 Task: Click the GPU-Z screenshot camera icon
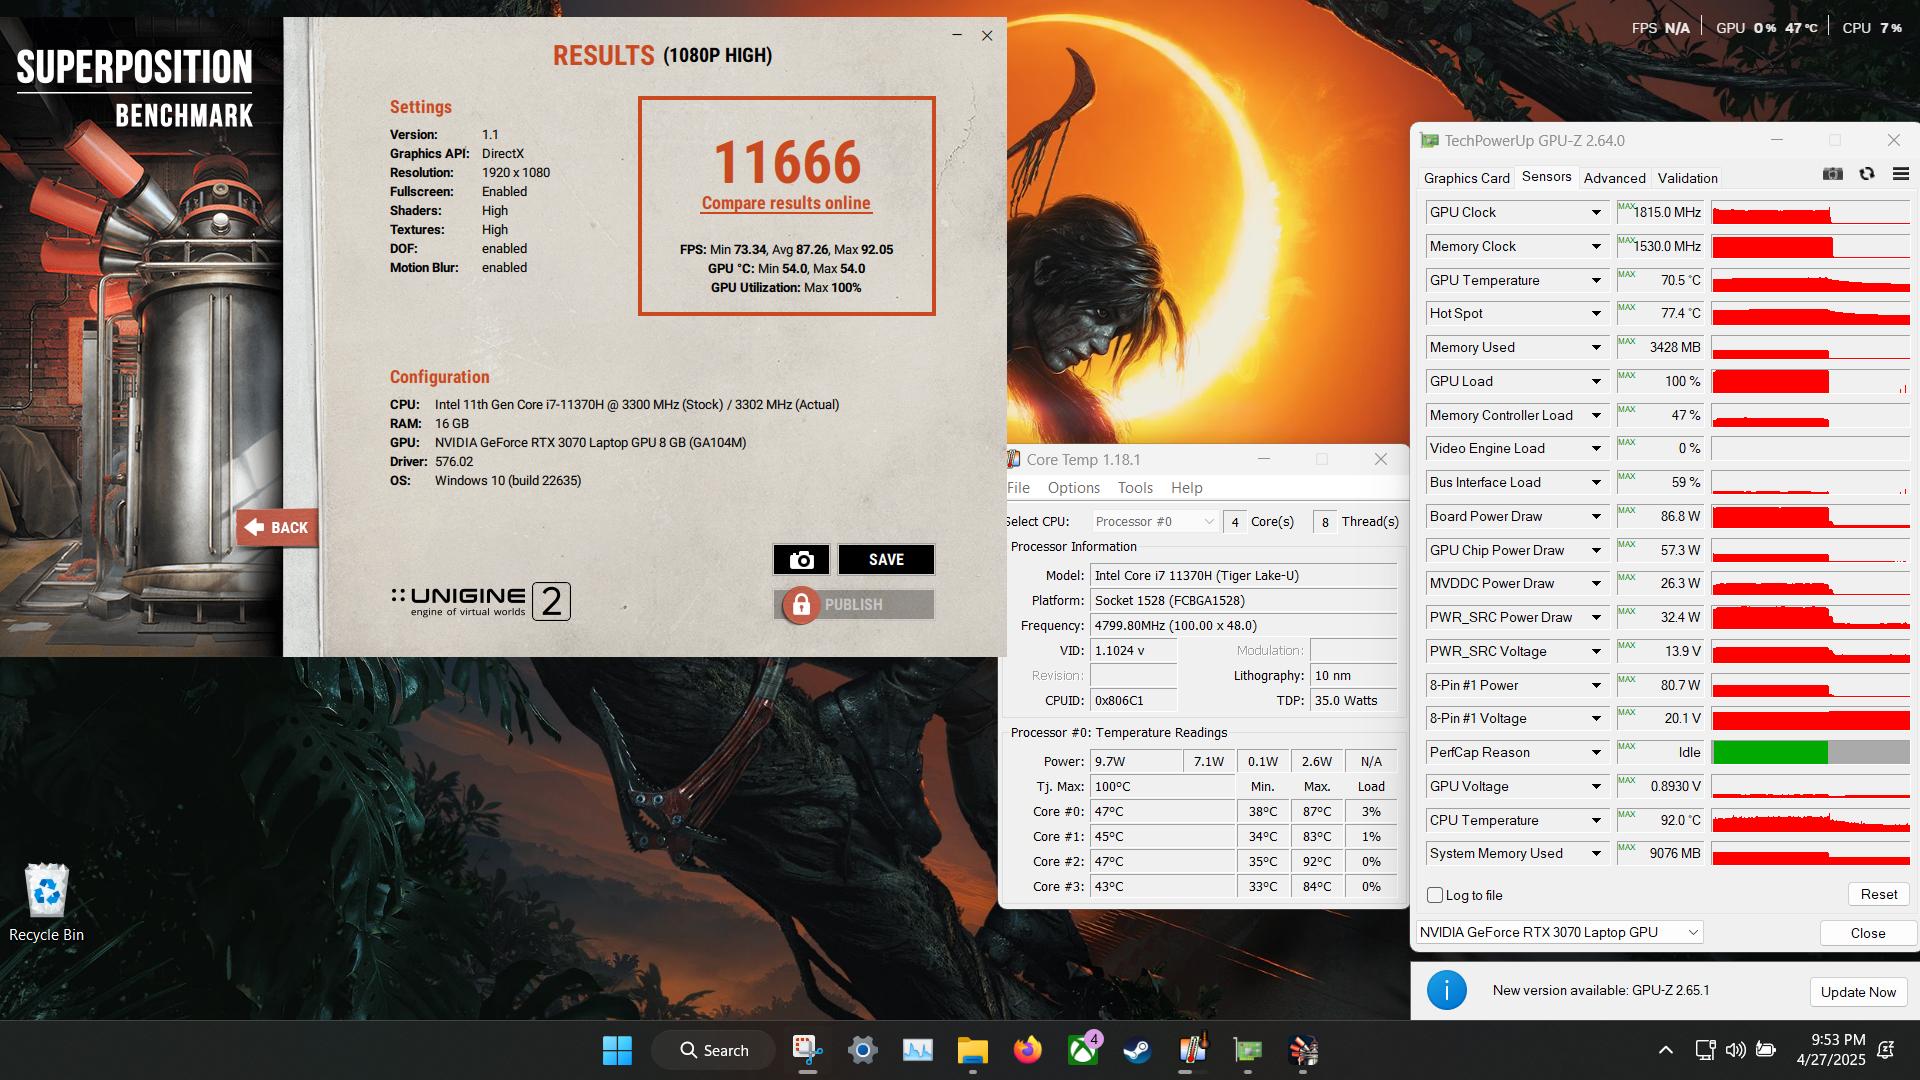tap(1832, 174)
